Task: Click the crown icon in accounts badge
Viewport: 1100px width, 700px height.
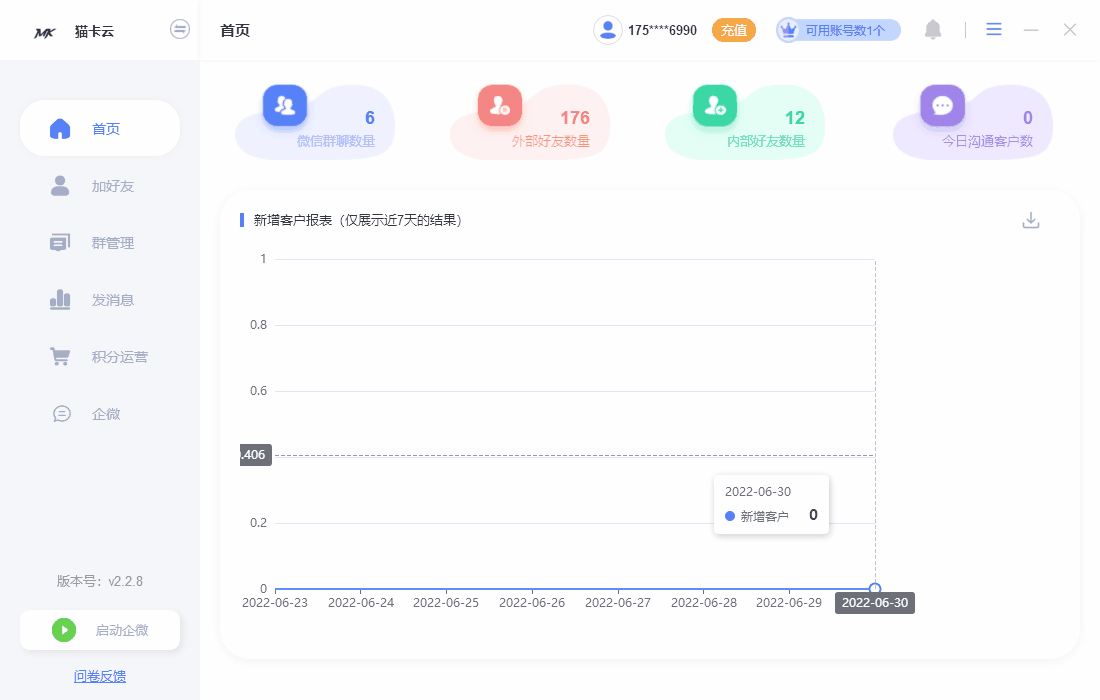Action: point(789,30)
